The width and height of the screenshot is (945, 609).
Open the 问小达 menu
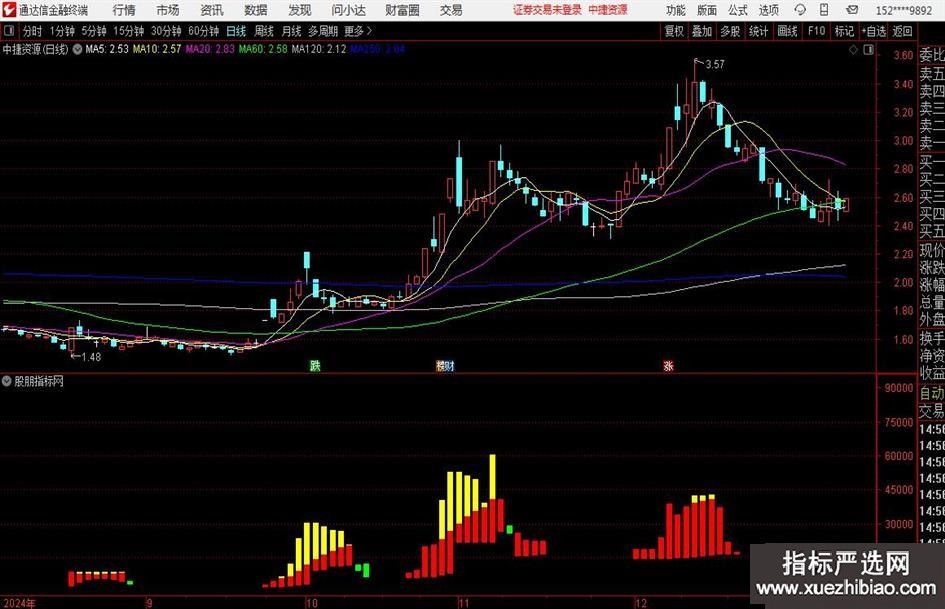pos(348,10)
